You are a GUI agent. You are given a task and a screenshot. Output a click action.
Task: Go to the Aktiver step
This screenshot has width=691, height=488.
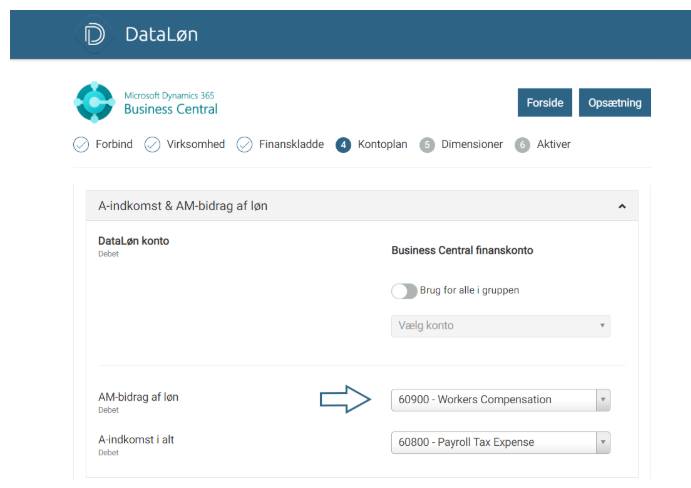pyautogui.click(x=553, y=145)
